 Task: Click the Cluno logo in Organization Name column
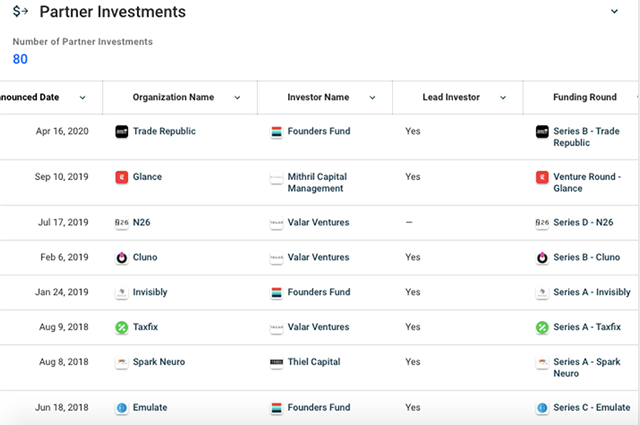coord(122,258)
